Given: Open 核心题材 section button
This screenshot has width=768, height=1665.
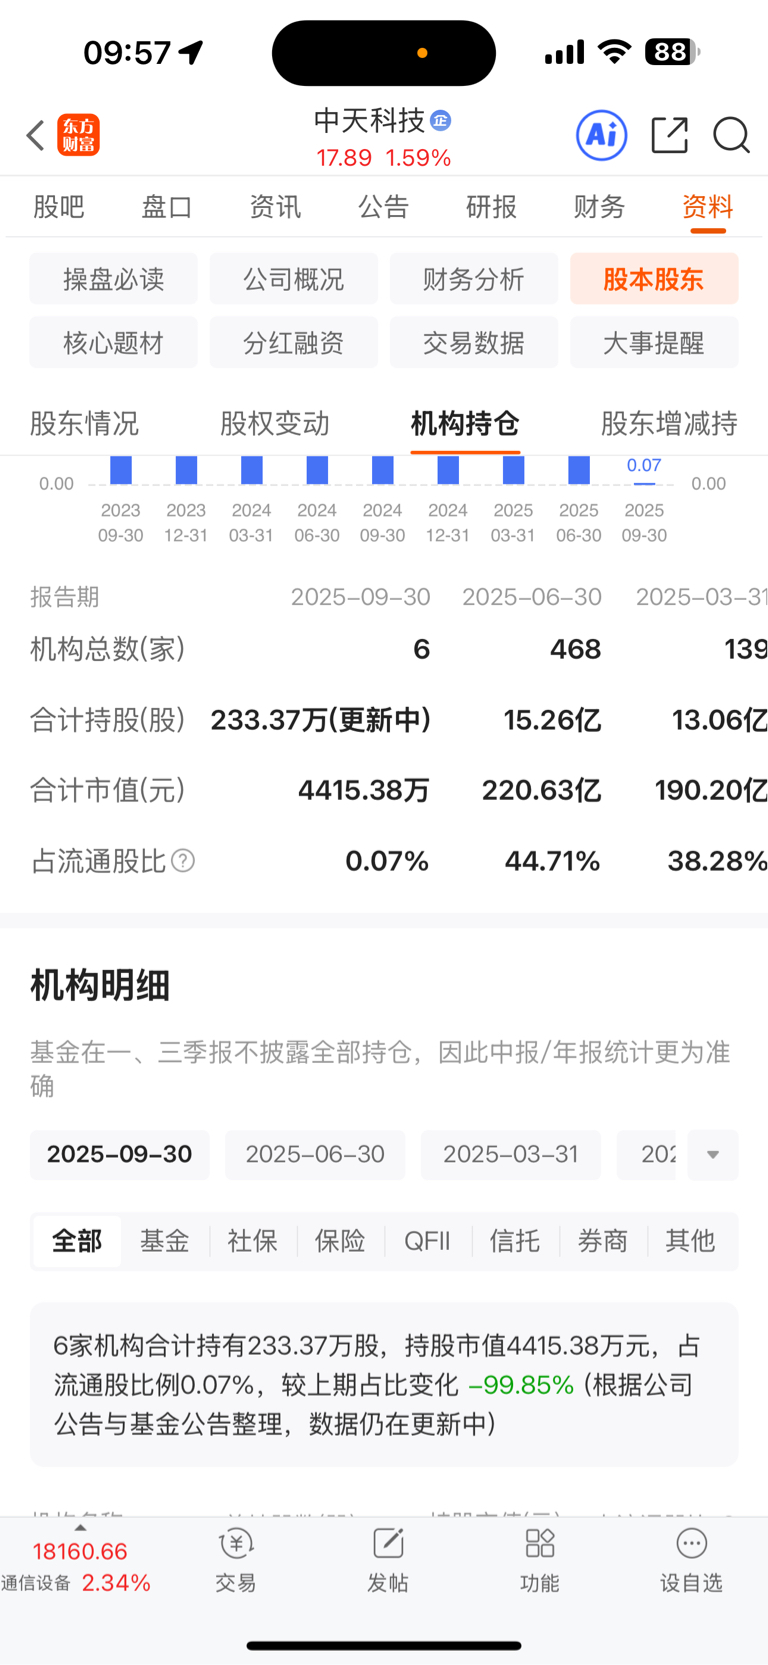Looking at the screenshot, I should tap(114, 343).
